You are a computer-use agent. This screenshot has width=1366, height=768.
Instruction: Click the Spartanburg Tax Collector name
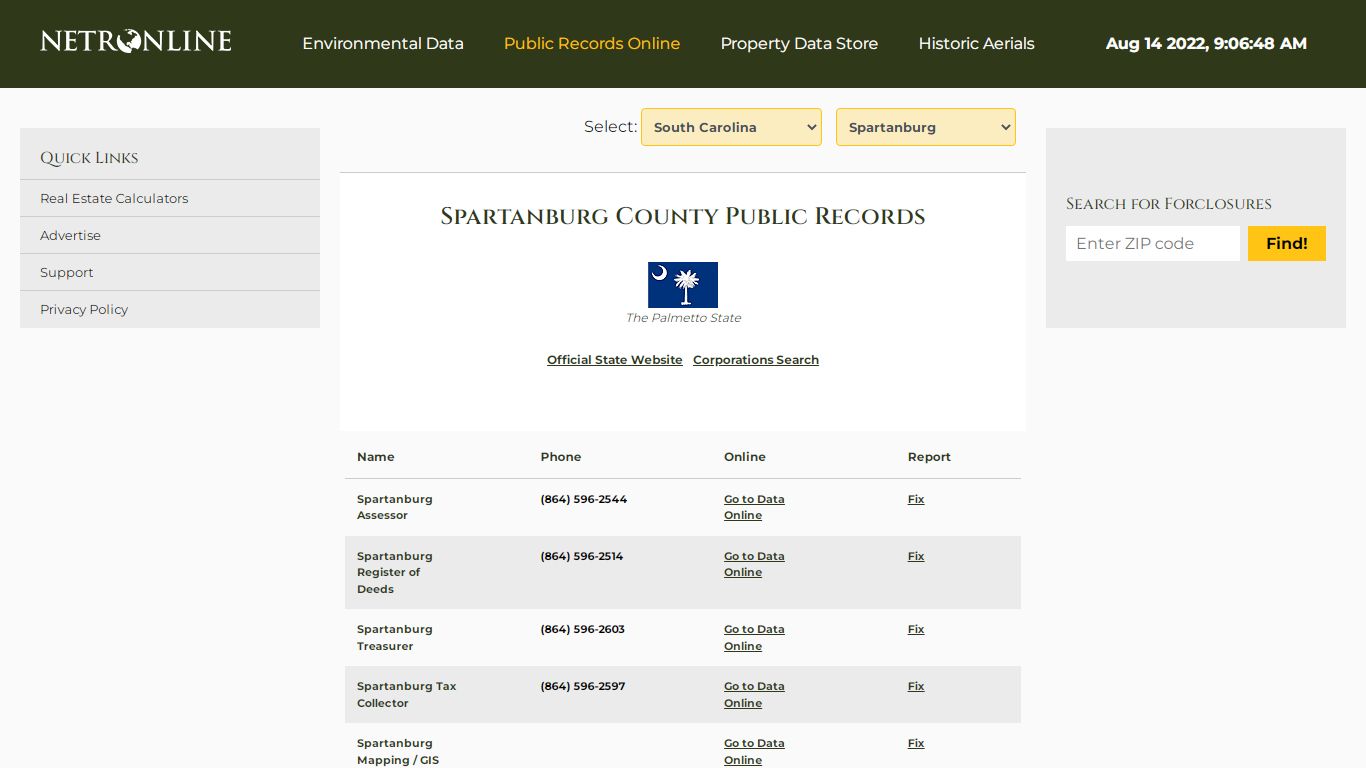click(x=407, y=694)
